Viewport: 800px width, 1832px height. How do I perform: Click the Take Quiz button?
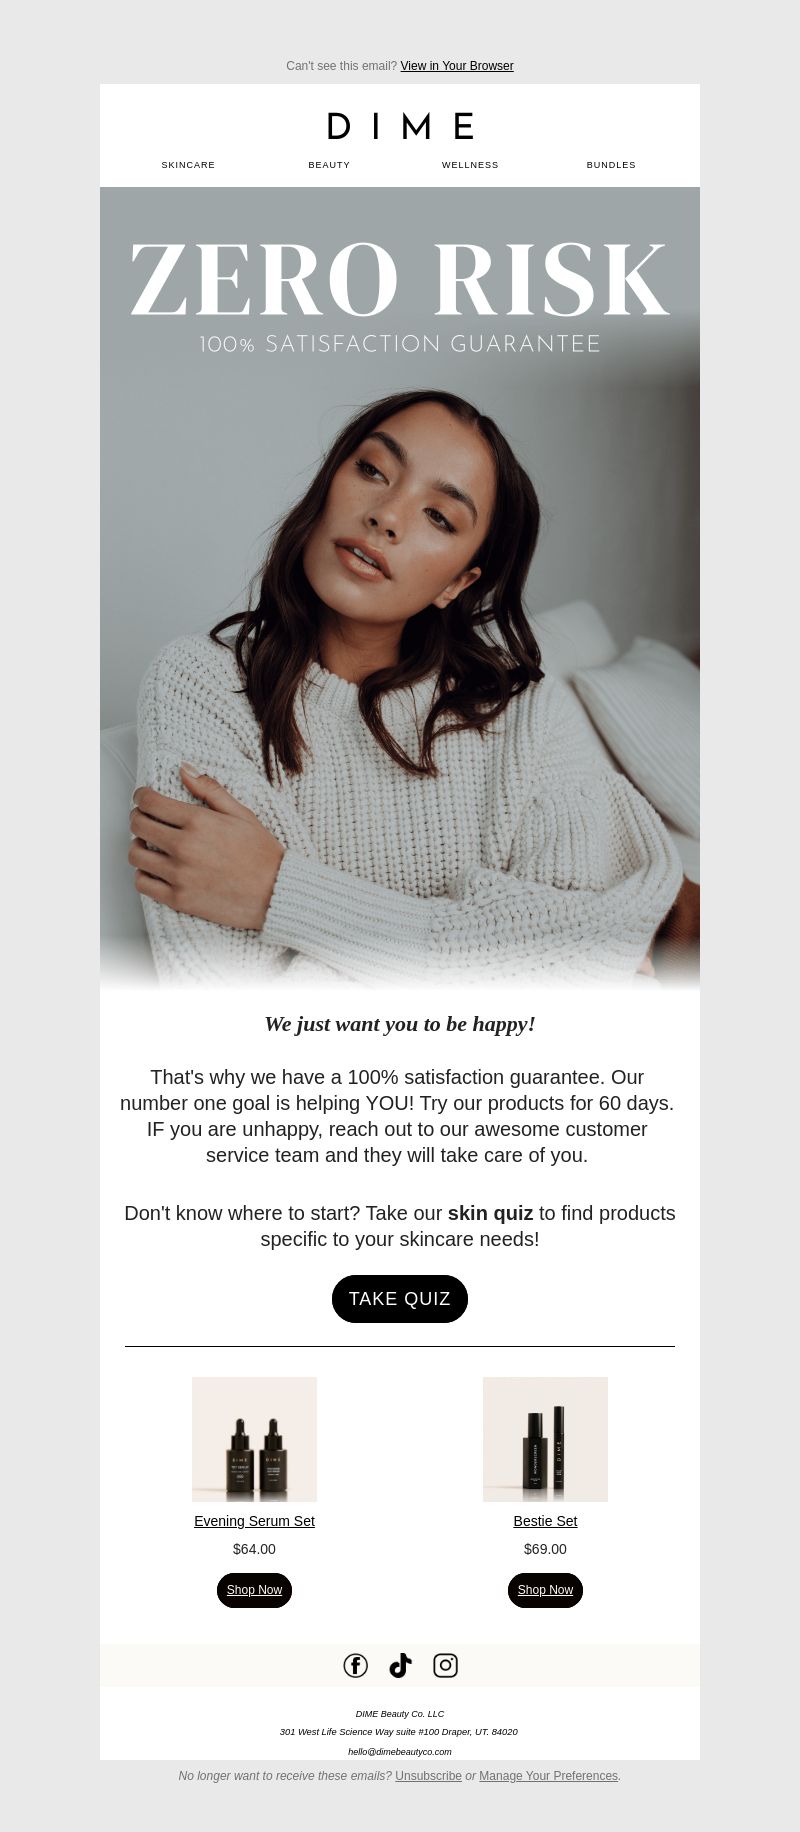[x=400, y=1299]
